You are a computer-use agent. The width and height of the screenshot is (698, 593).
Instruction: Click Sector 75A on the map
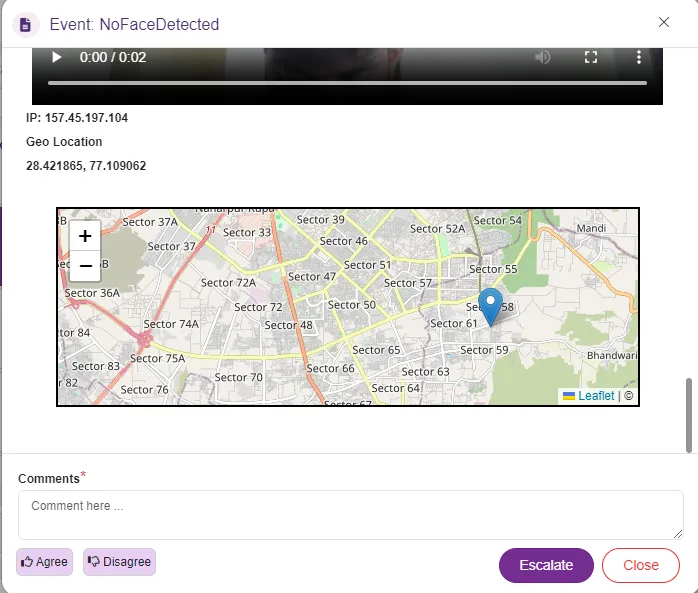(157, 358)
